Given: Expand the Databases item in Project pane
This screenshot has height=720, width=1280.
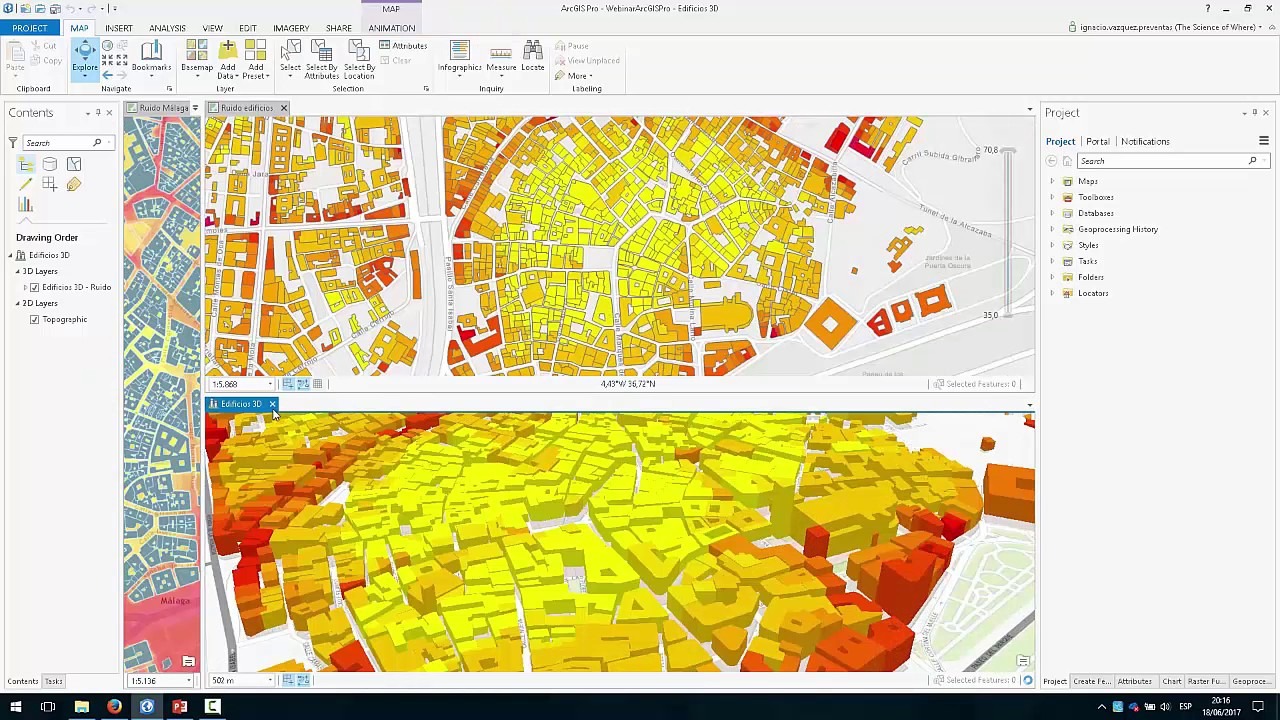Looking at the screenshot, I should (x=1052, y=214).
